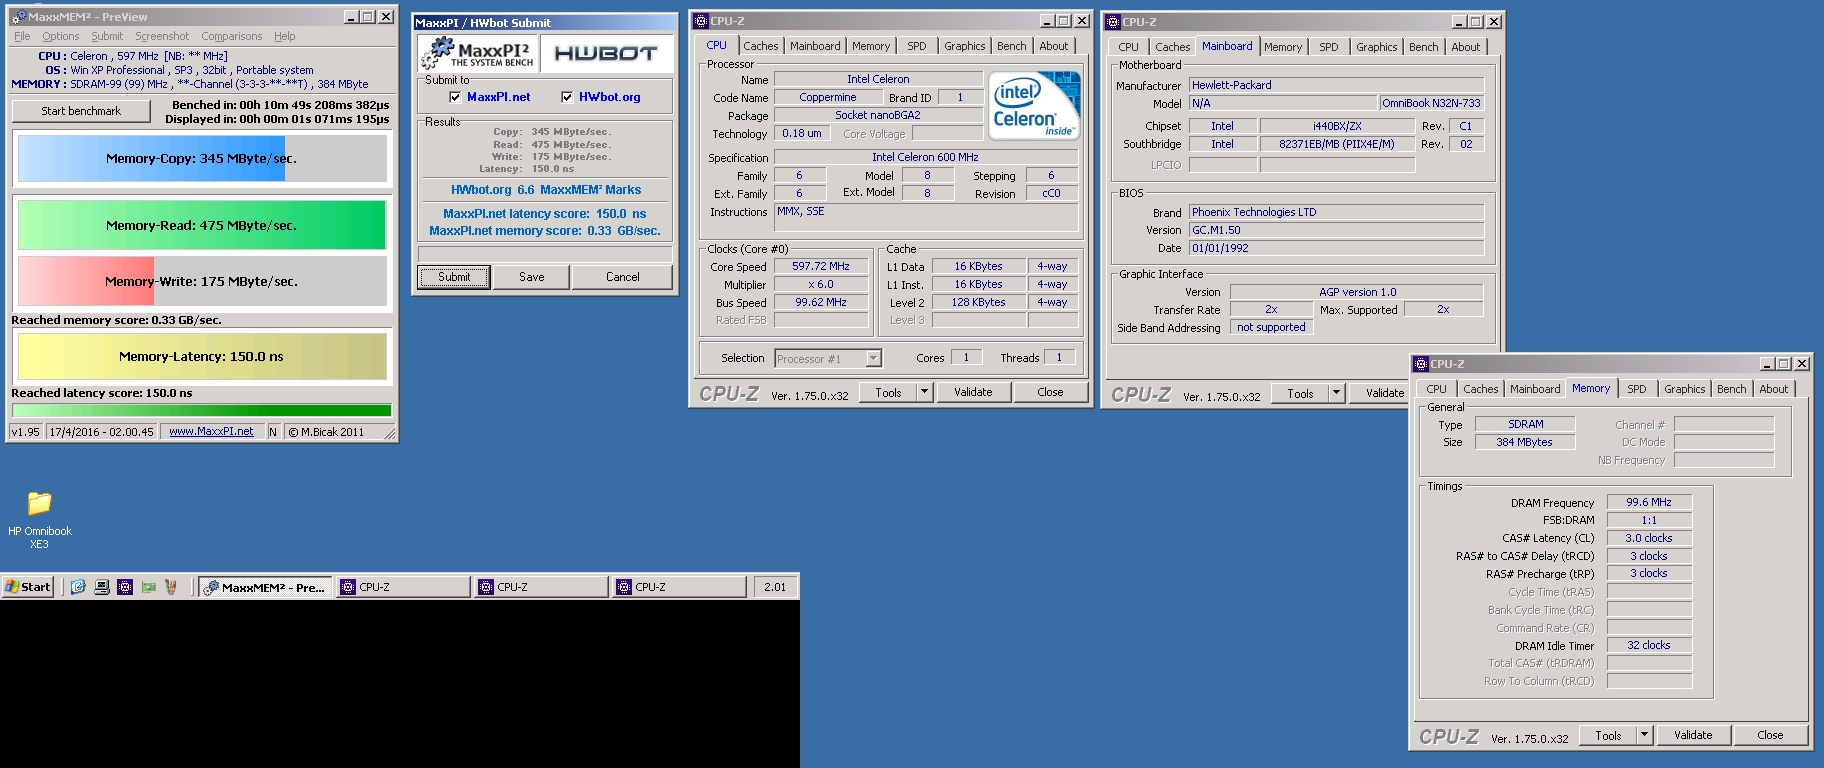Click the computer monitor quick launch icon
The width and height of the screenshot is (1824, 768).
pyautogui.click(x=101, y=587)
